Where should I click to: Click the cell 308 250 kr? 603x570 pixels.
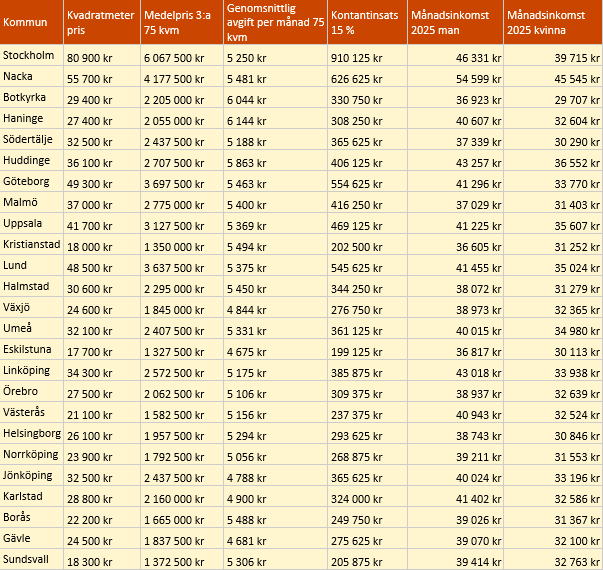[367, 118]
